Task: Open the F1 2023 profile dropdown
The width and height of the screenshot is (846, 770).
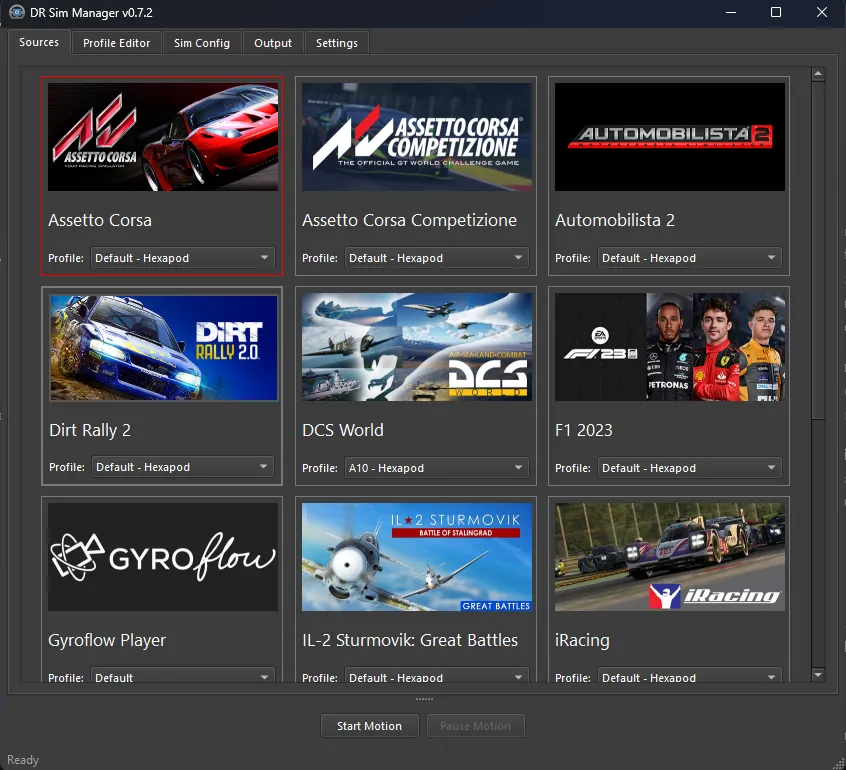Action: [690, 468]
